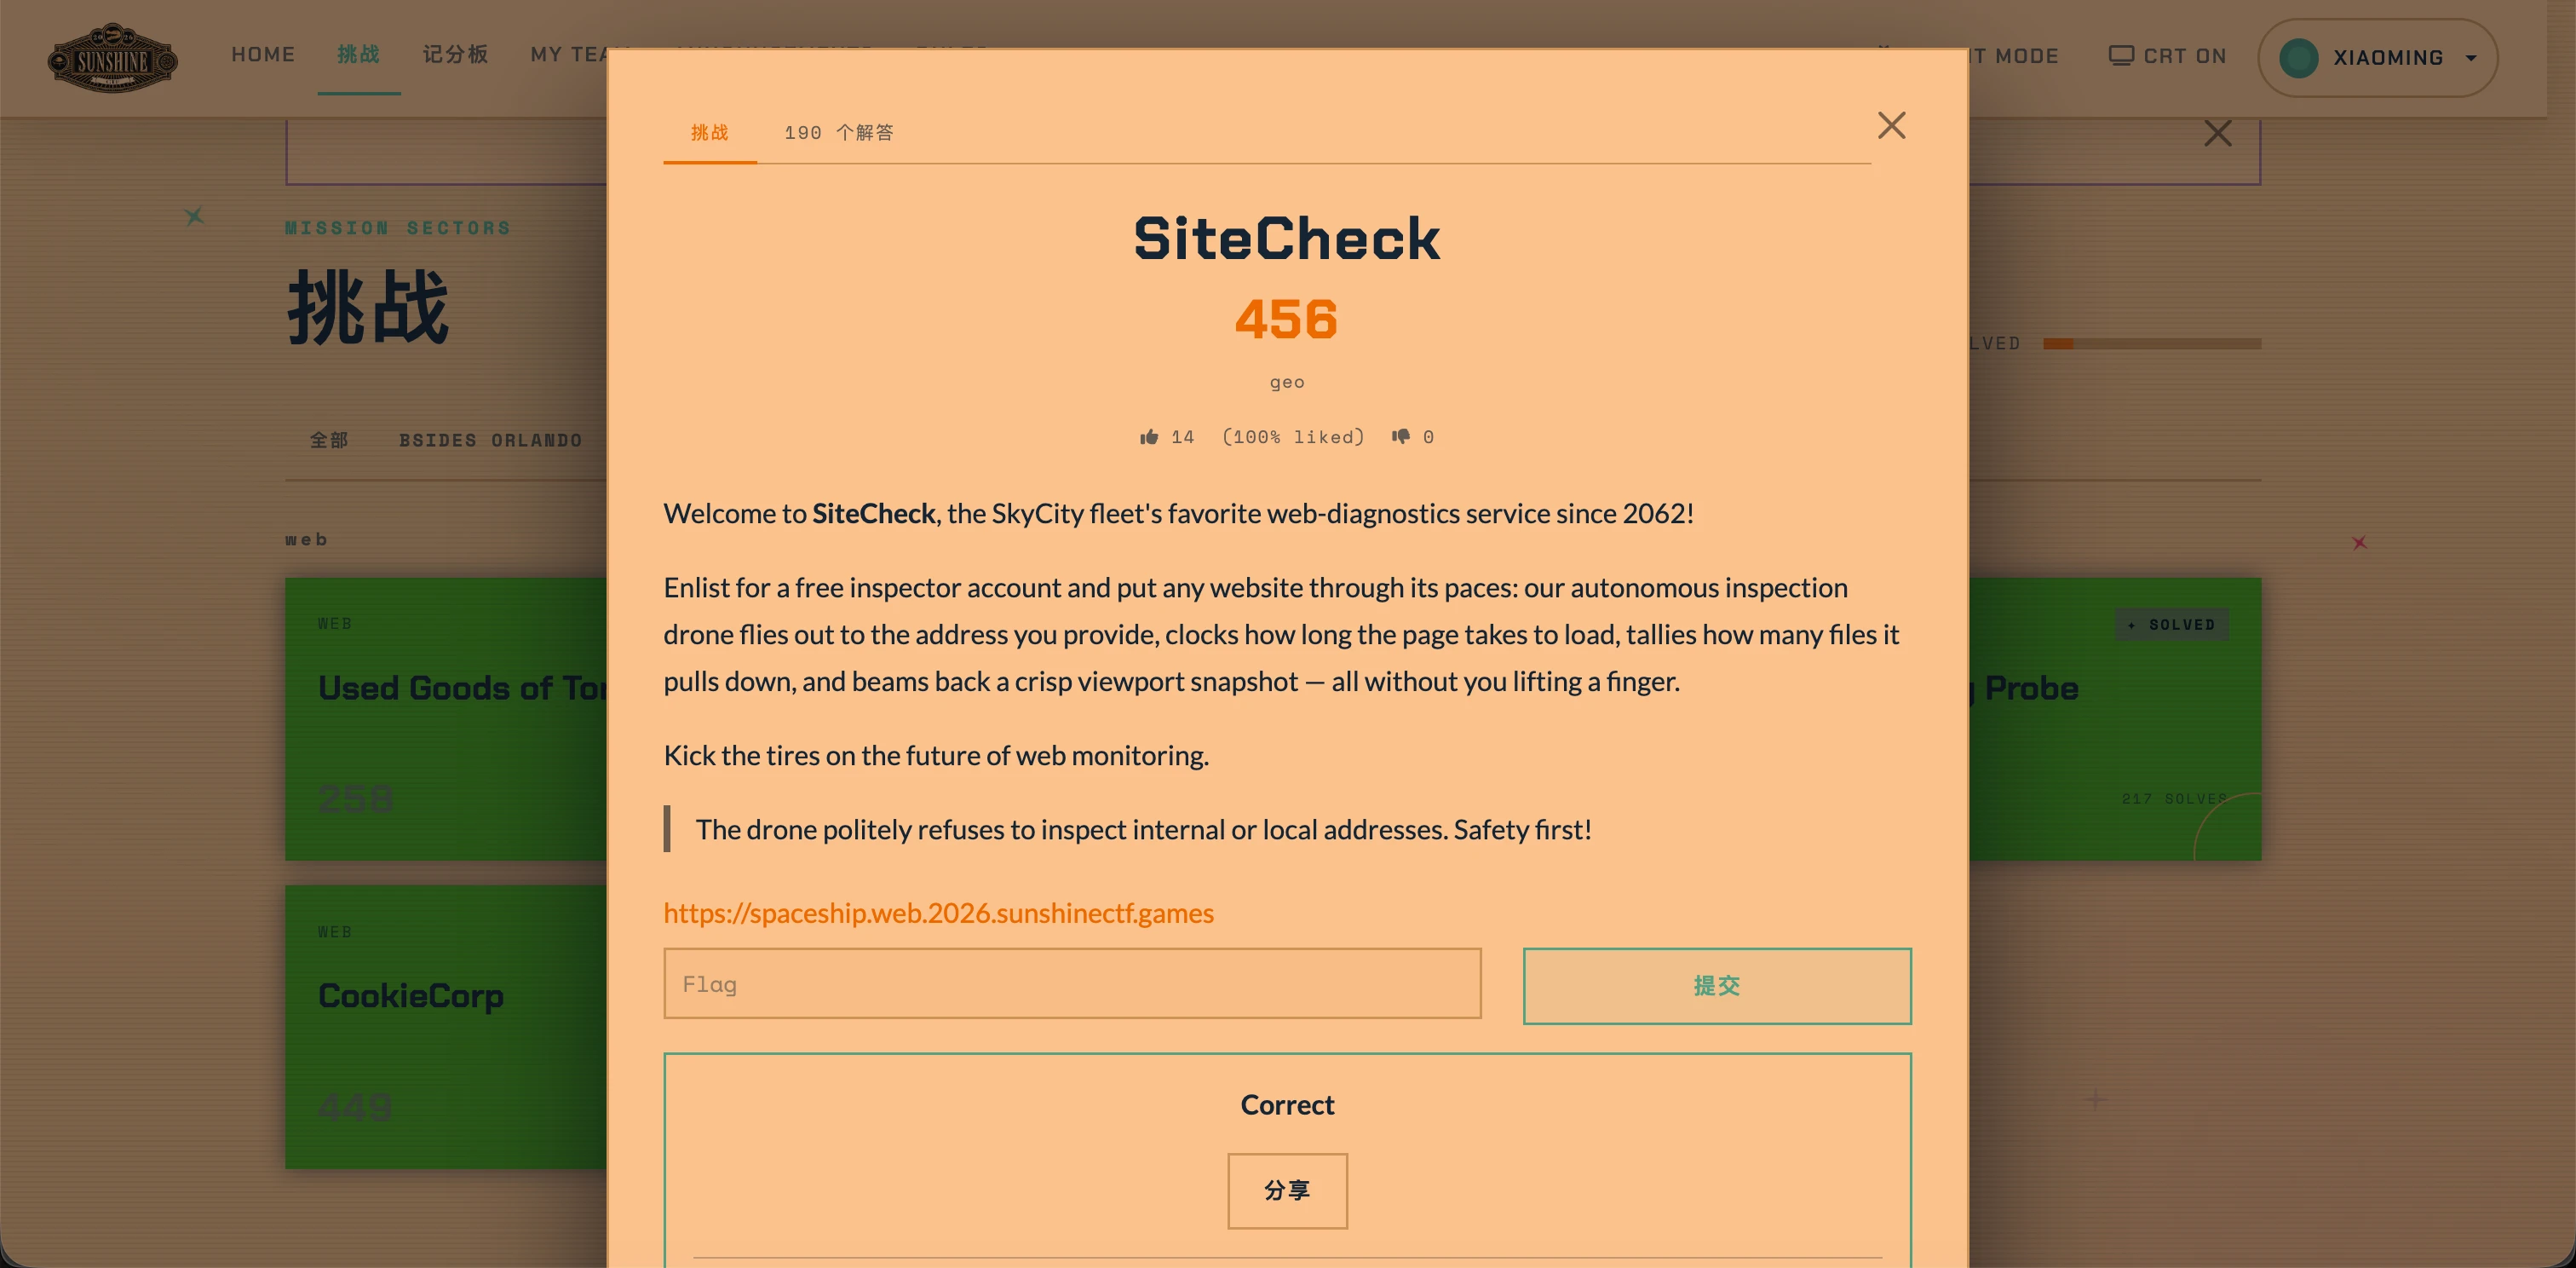Click the Flag input field
Screen dimensions: 2576x1268
pyautogui.click(x=1072, y=984)
